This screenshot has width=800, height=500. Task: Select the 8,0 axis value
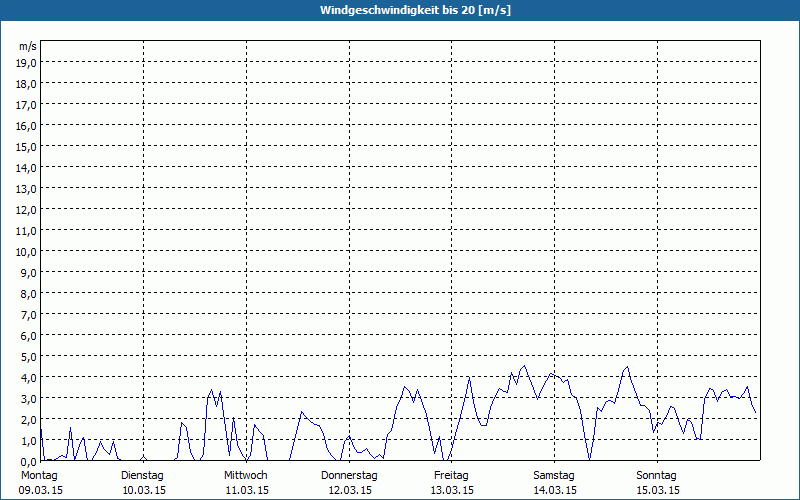pyautogui.click(x=28, y=294)
